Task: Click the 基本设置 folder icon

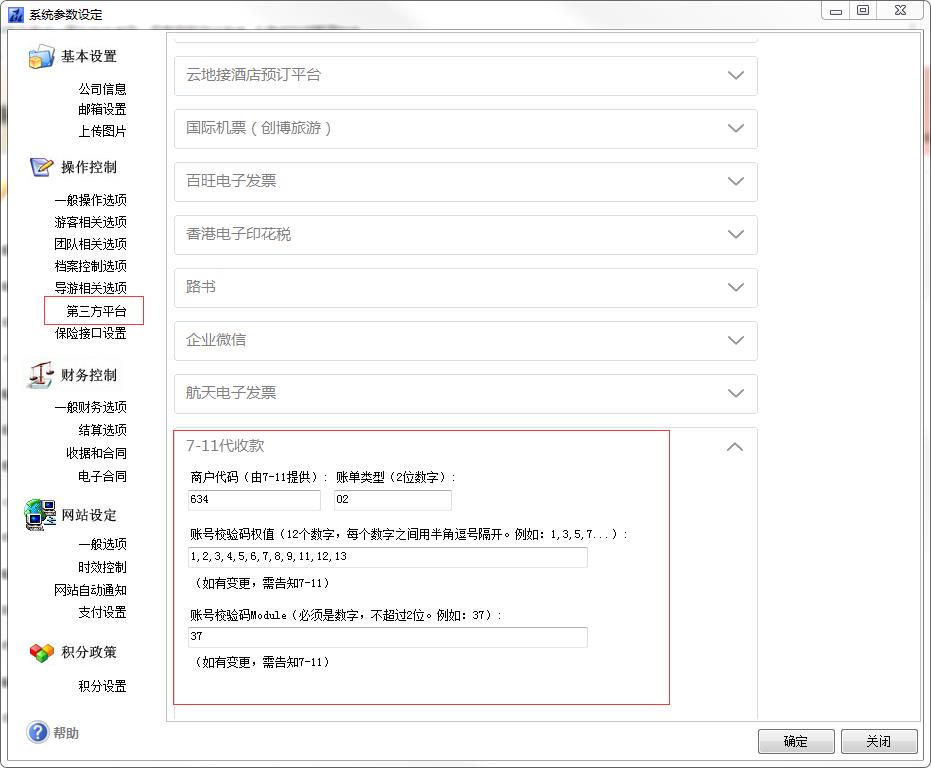Action: (41, 57)
